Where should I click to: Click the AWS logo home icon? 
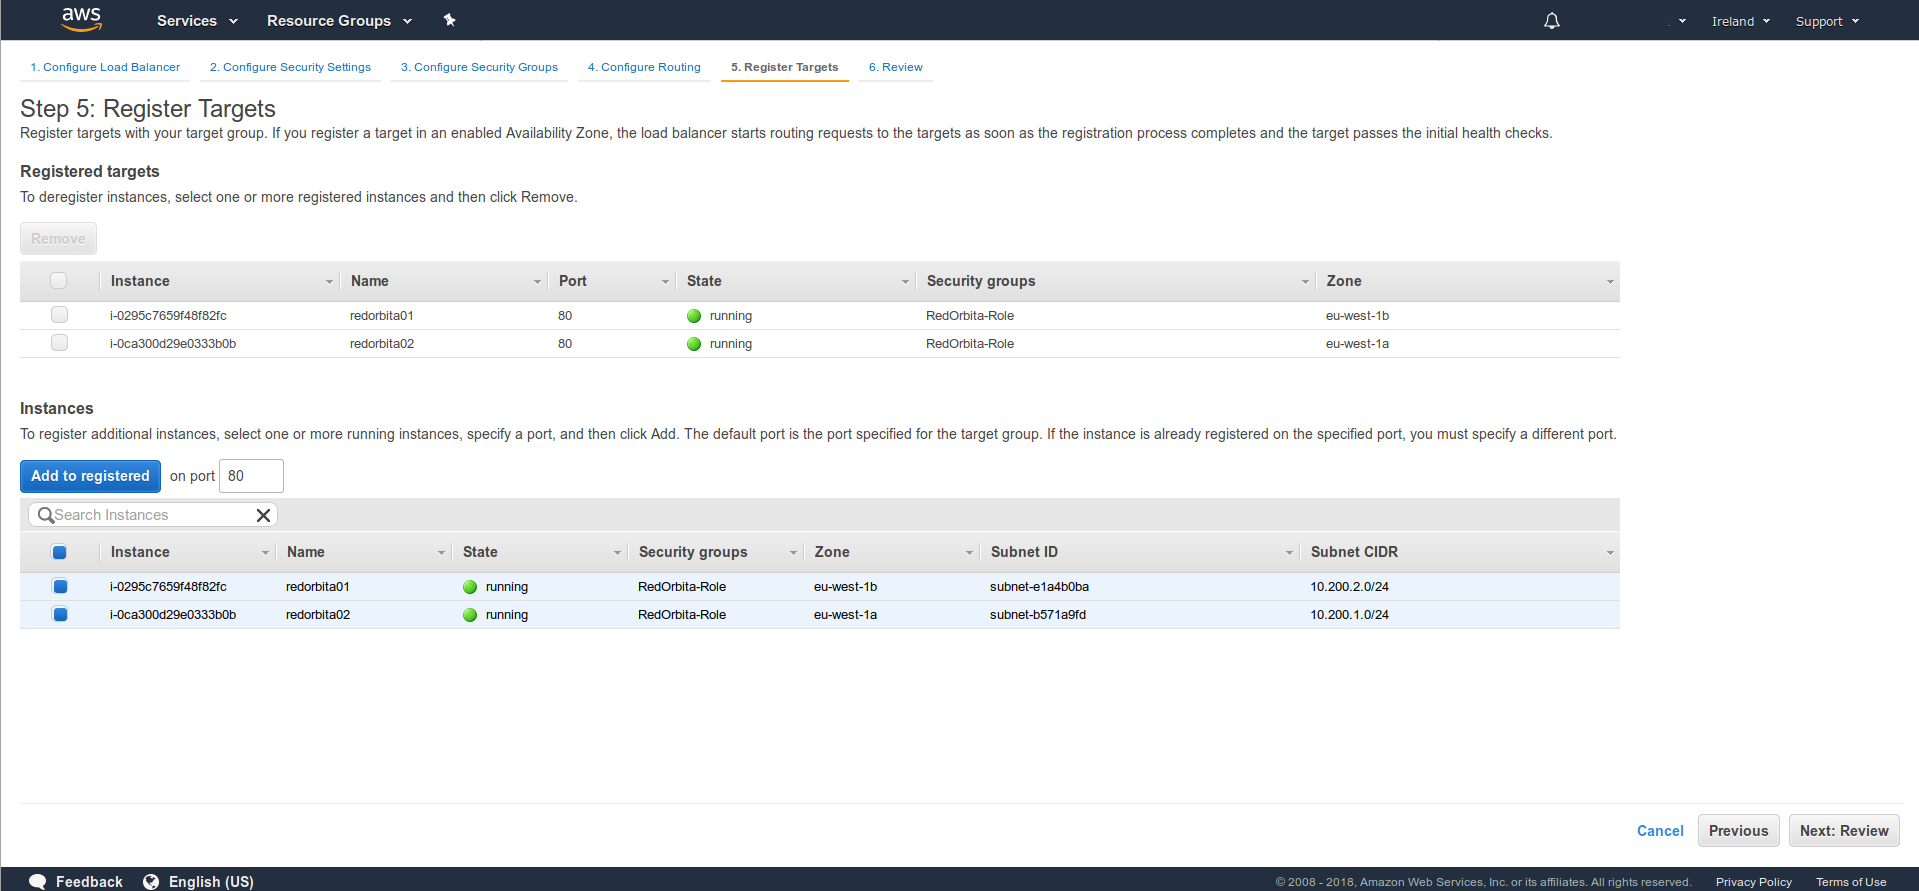coord(81,19)
